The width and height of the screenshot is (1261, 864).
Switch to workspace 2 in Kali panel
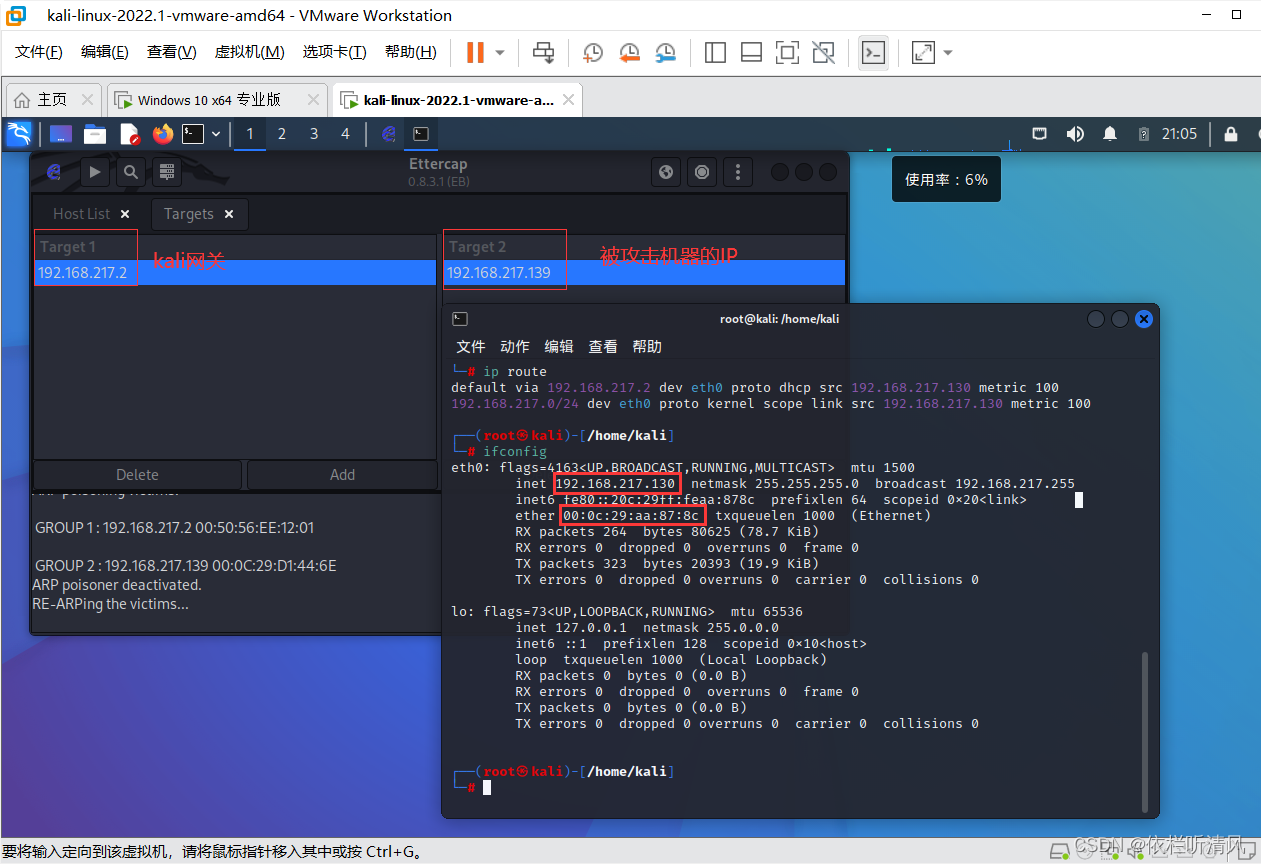tap(281, 133)
